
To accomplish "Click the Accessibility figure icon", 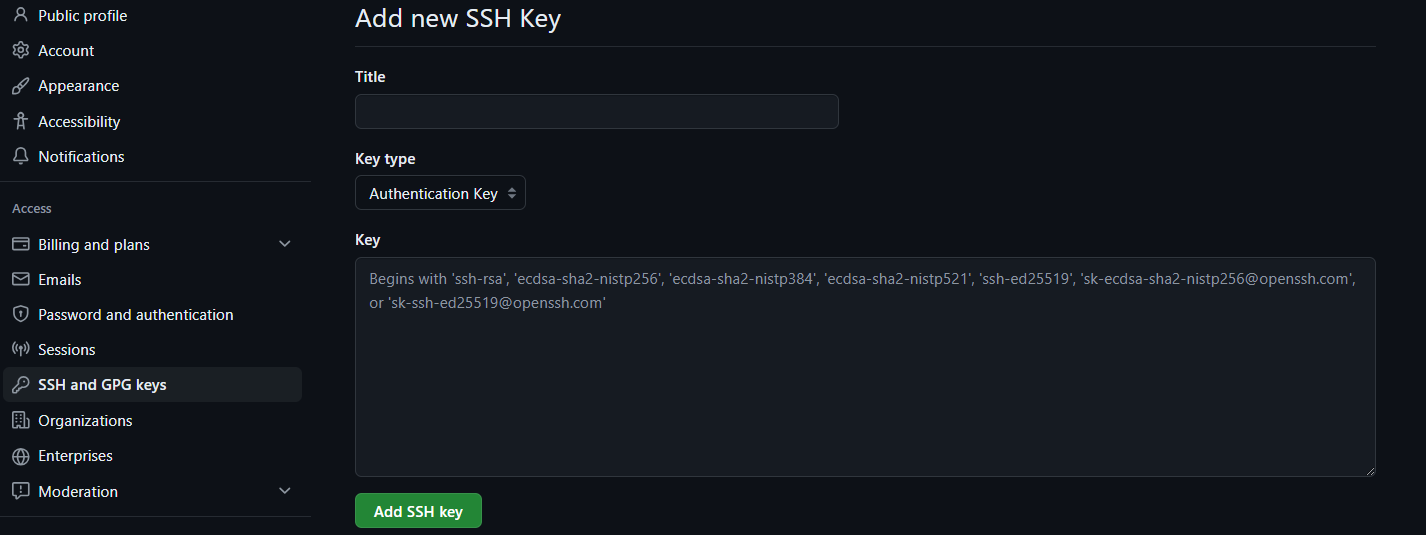I will click(x=20, y=121).
